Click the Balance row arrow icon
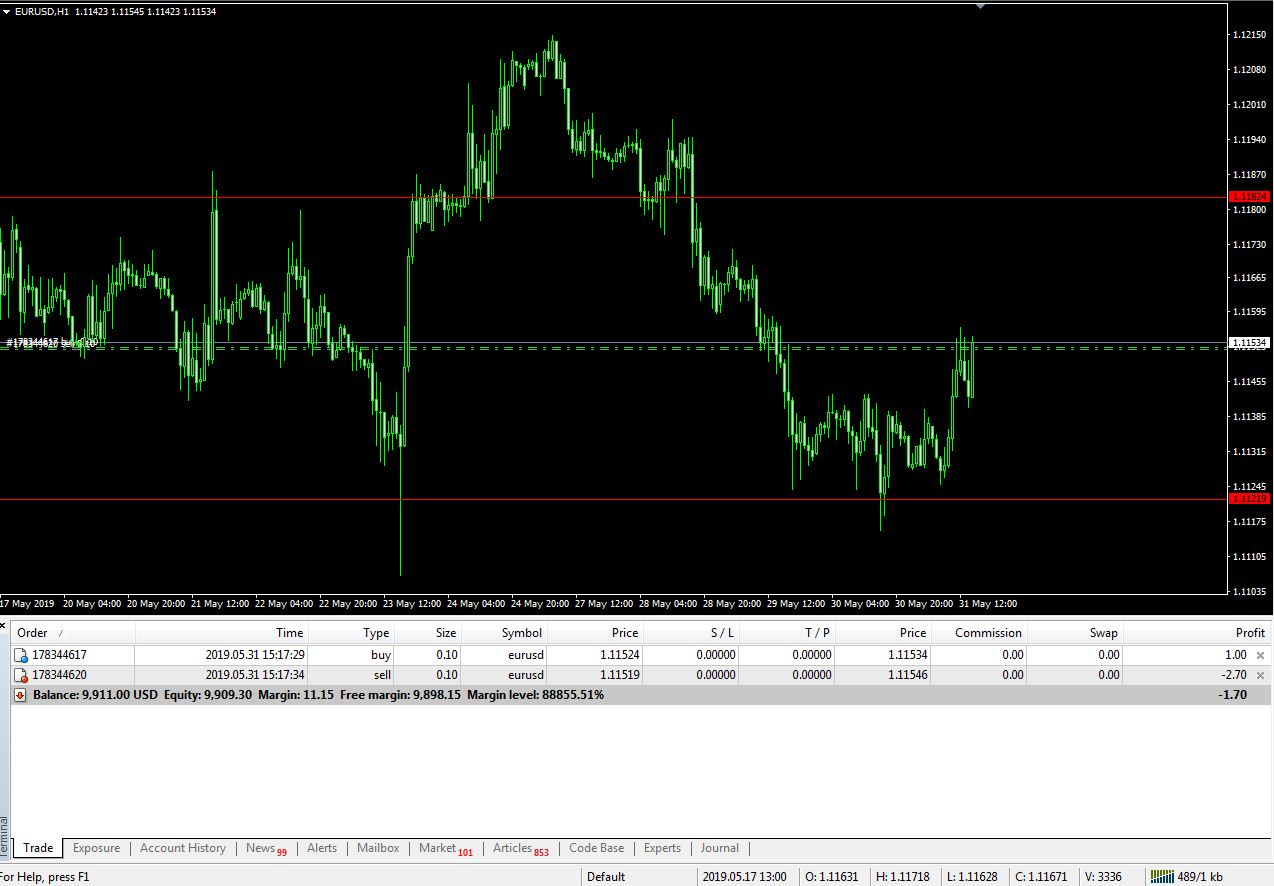 coord(20,695)
